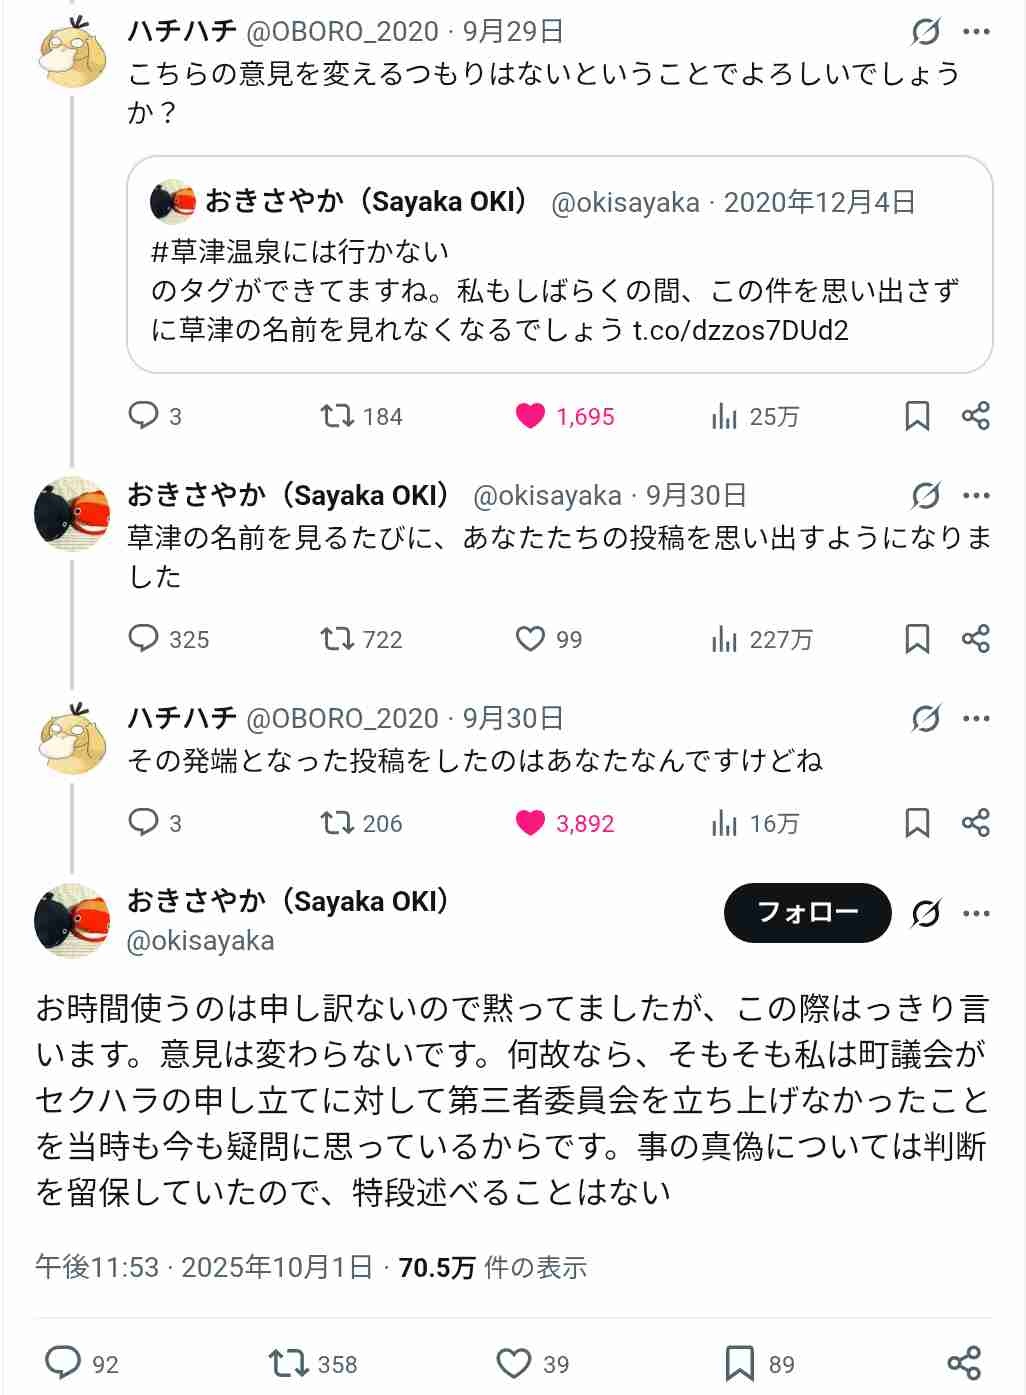Bookmark the main post with 89 bookmarks

pos(740,1363)
